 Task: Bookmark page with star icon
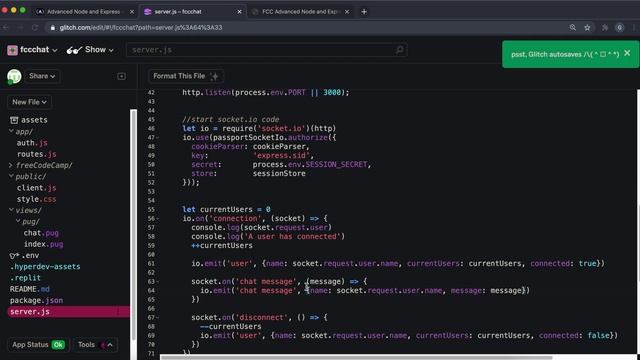587,27
